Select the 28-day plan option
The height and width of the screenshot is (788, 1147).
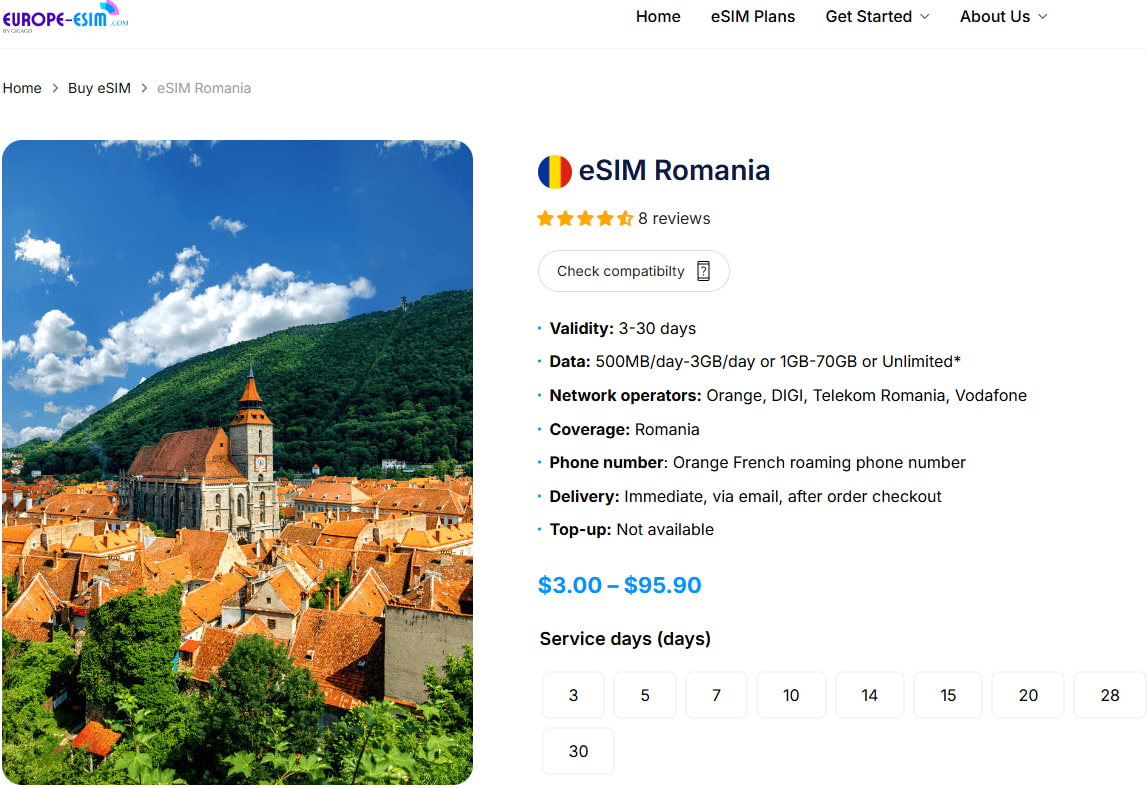point(1108,694)
